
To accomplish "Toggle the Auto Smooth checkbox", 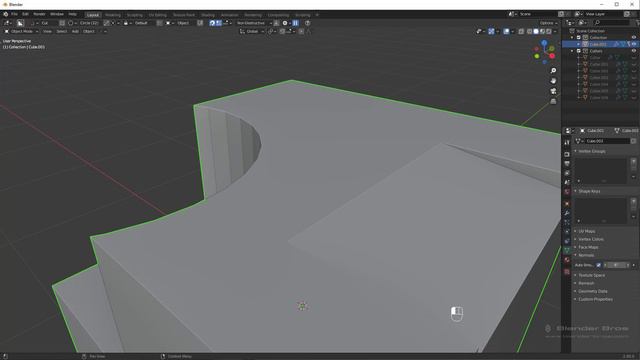I will coord(599,265).
